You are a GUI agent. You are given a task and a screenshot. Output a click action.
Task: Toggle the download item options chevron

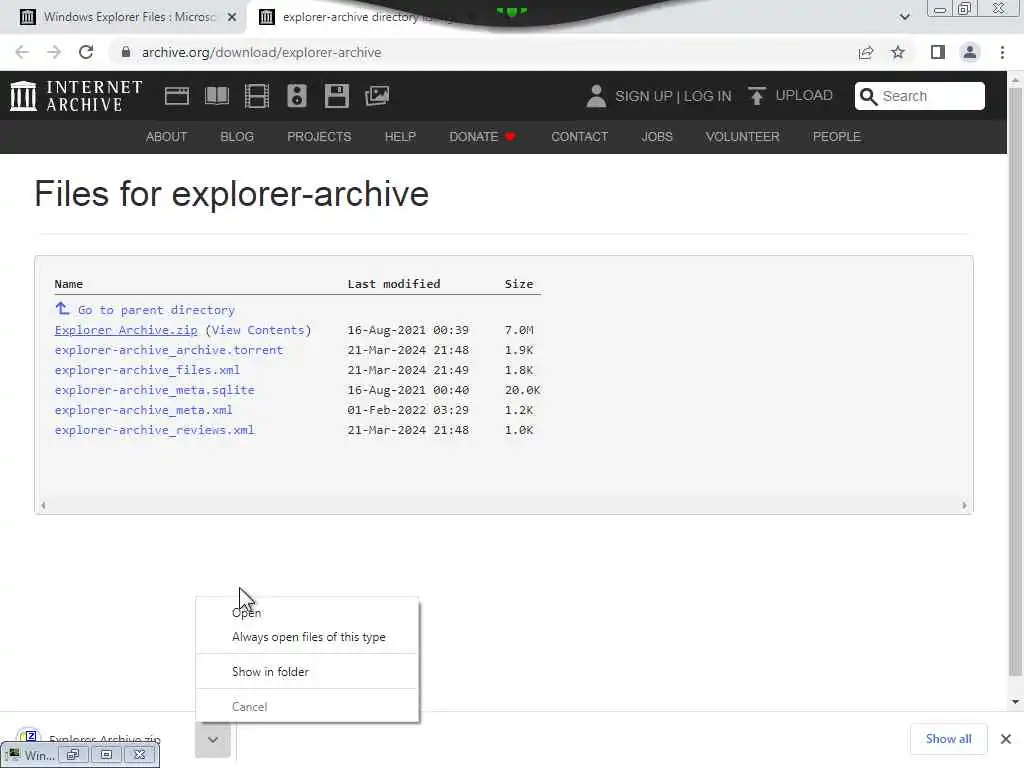(213, 740)
